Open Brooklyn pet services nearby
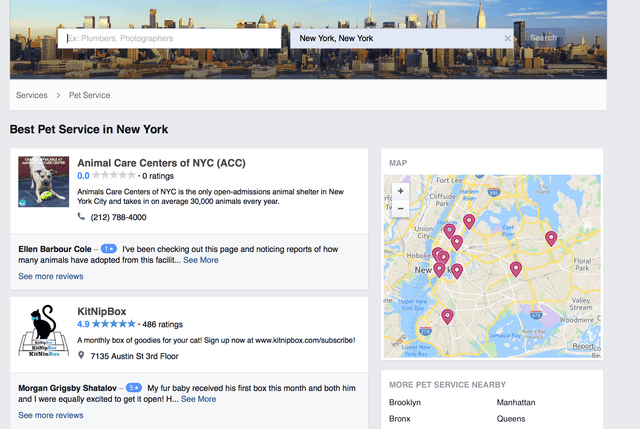This screenshot has height=429, width=640. (405, 402)
